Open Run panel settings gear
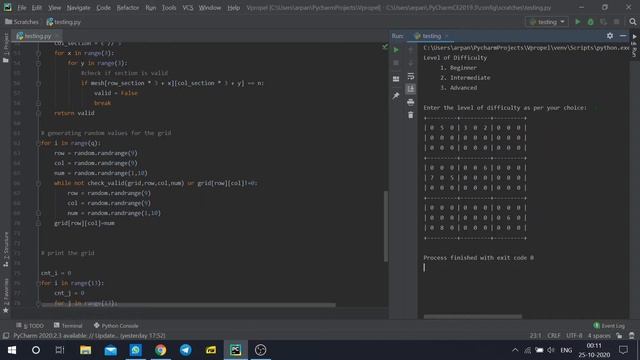 610,36
